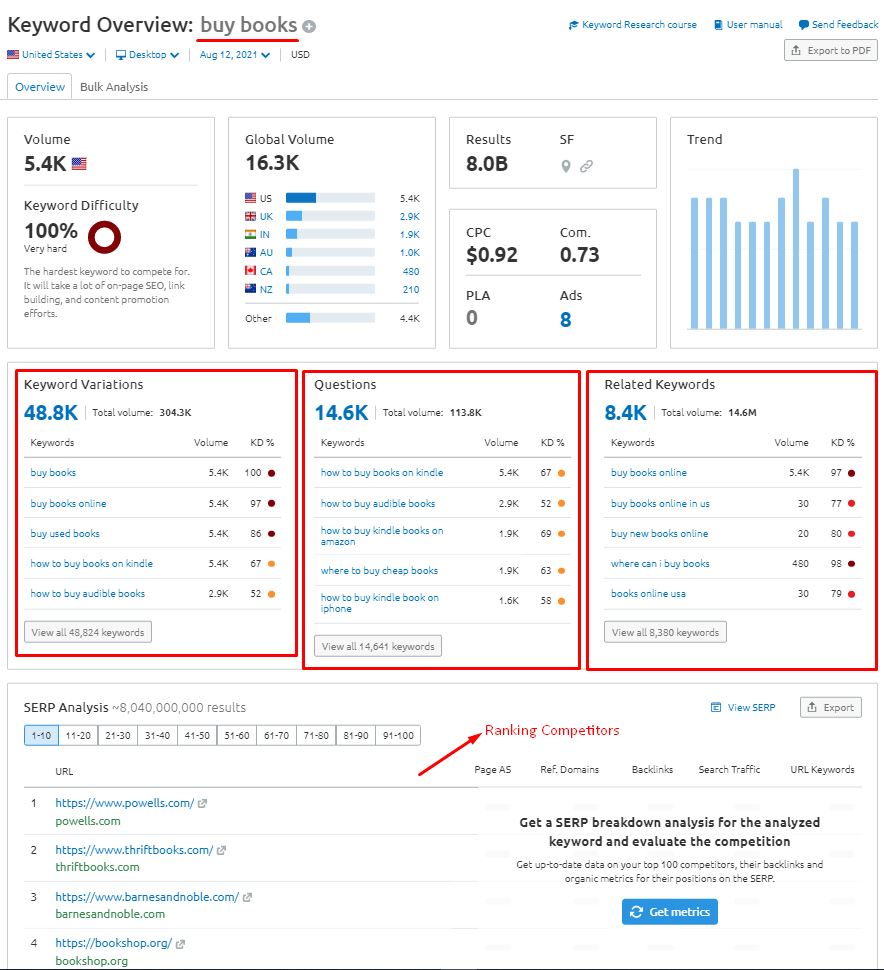Click the Keyword Difficulty donut indicator
884x970 pixels.
tap(104, 237)
